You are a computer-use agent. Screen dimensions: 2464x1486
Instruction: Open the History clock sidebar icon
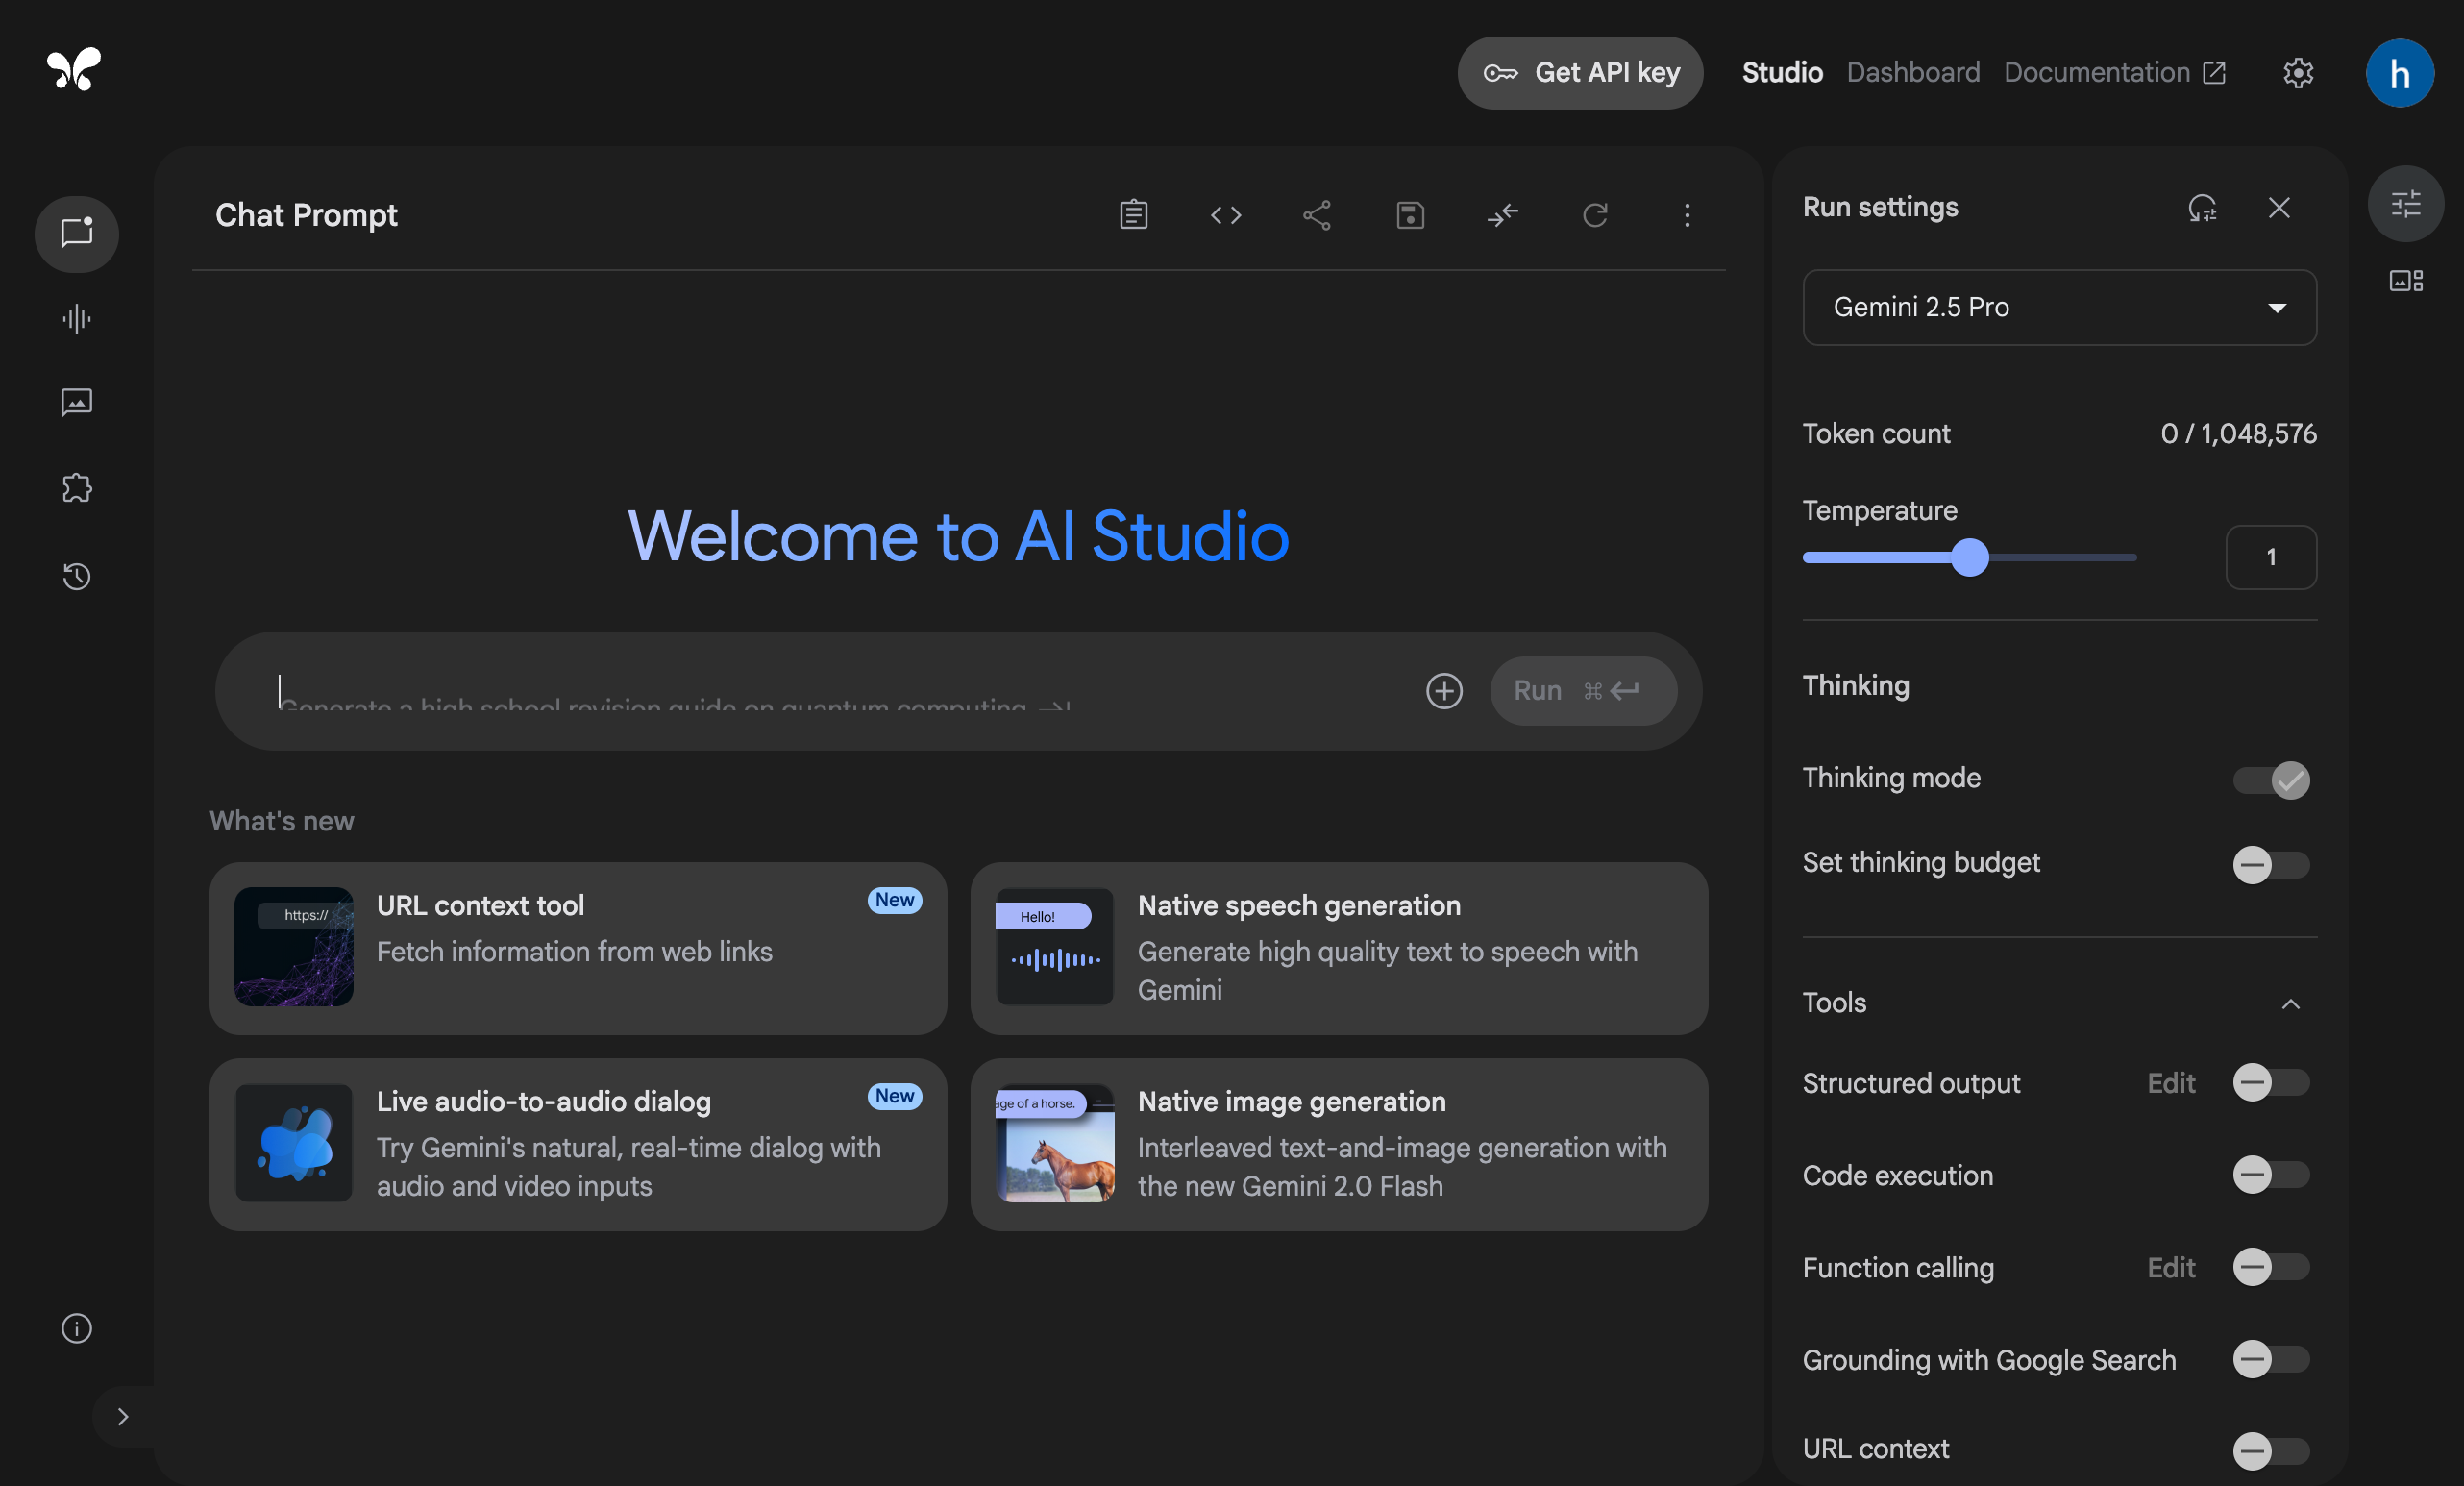tap(77, 576)
